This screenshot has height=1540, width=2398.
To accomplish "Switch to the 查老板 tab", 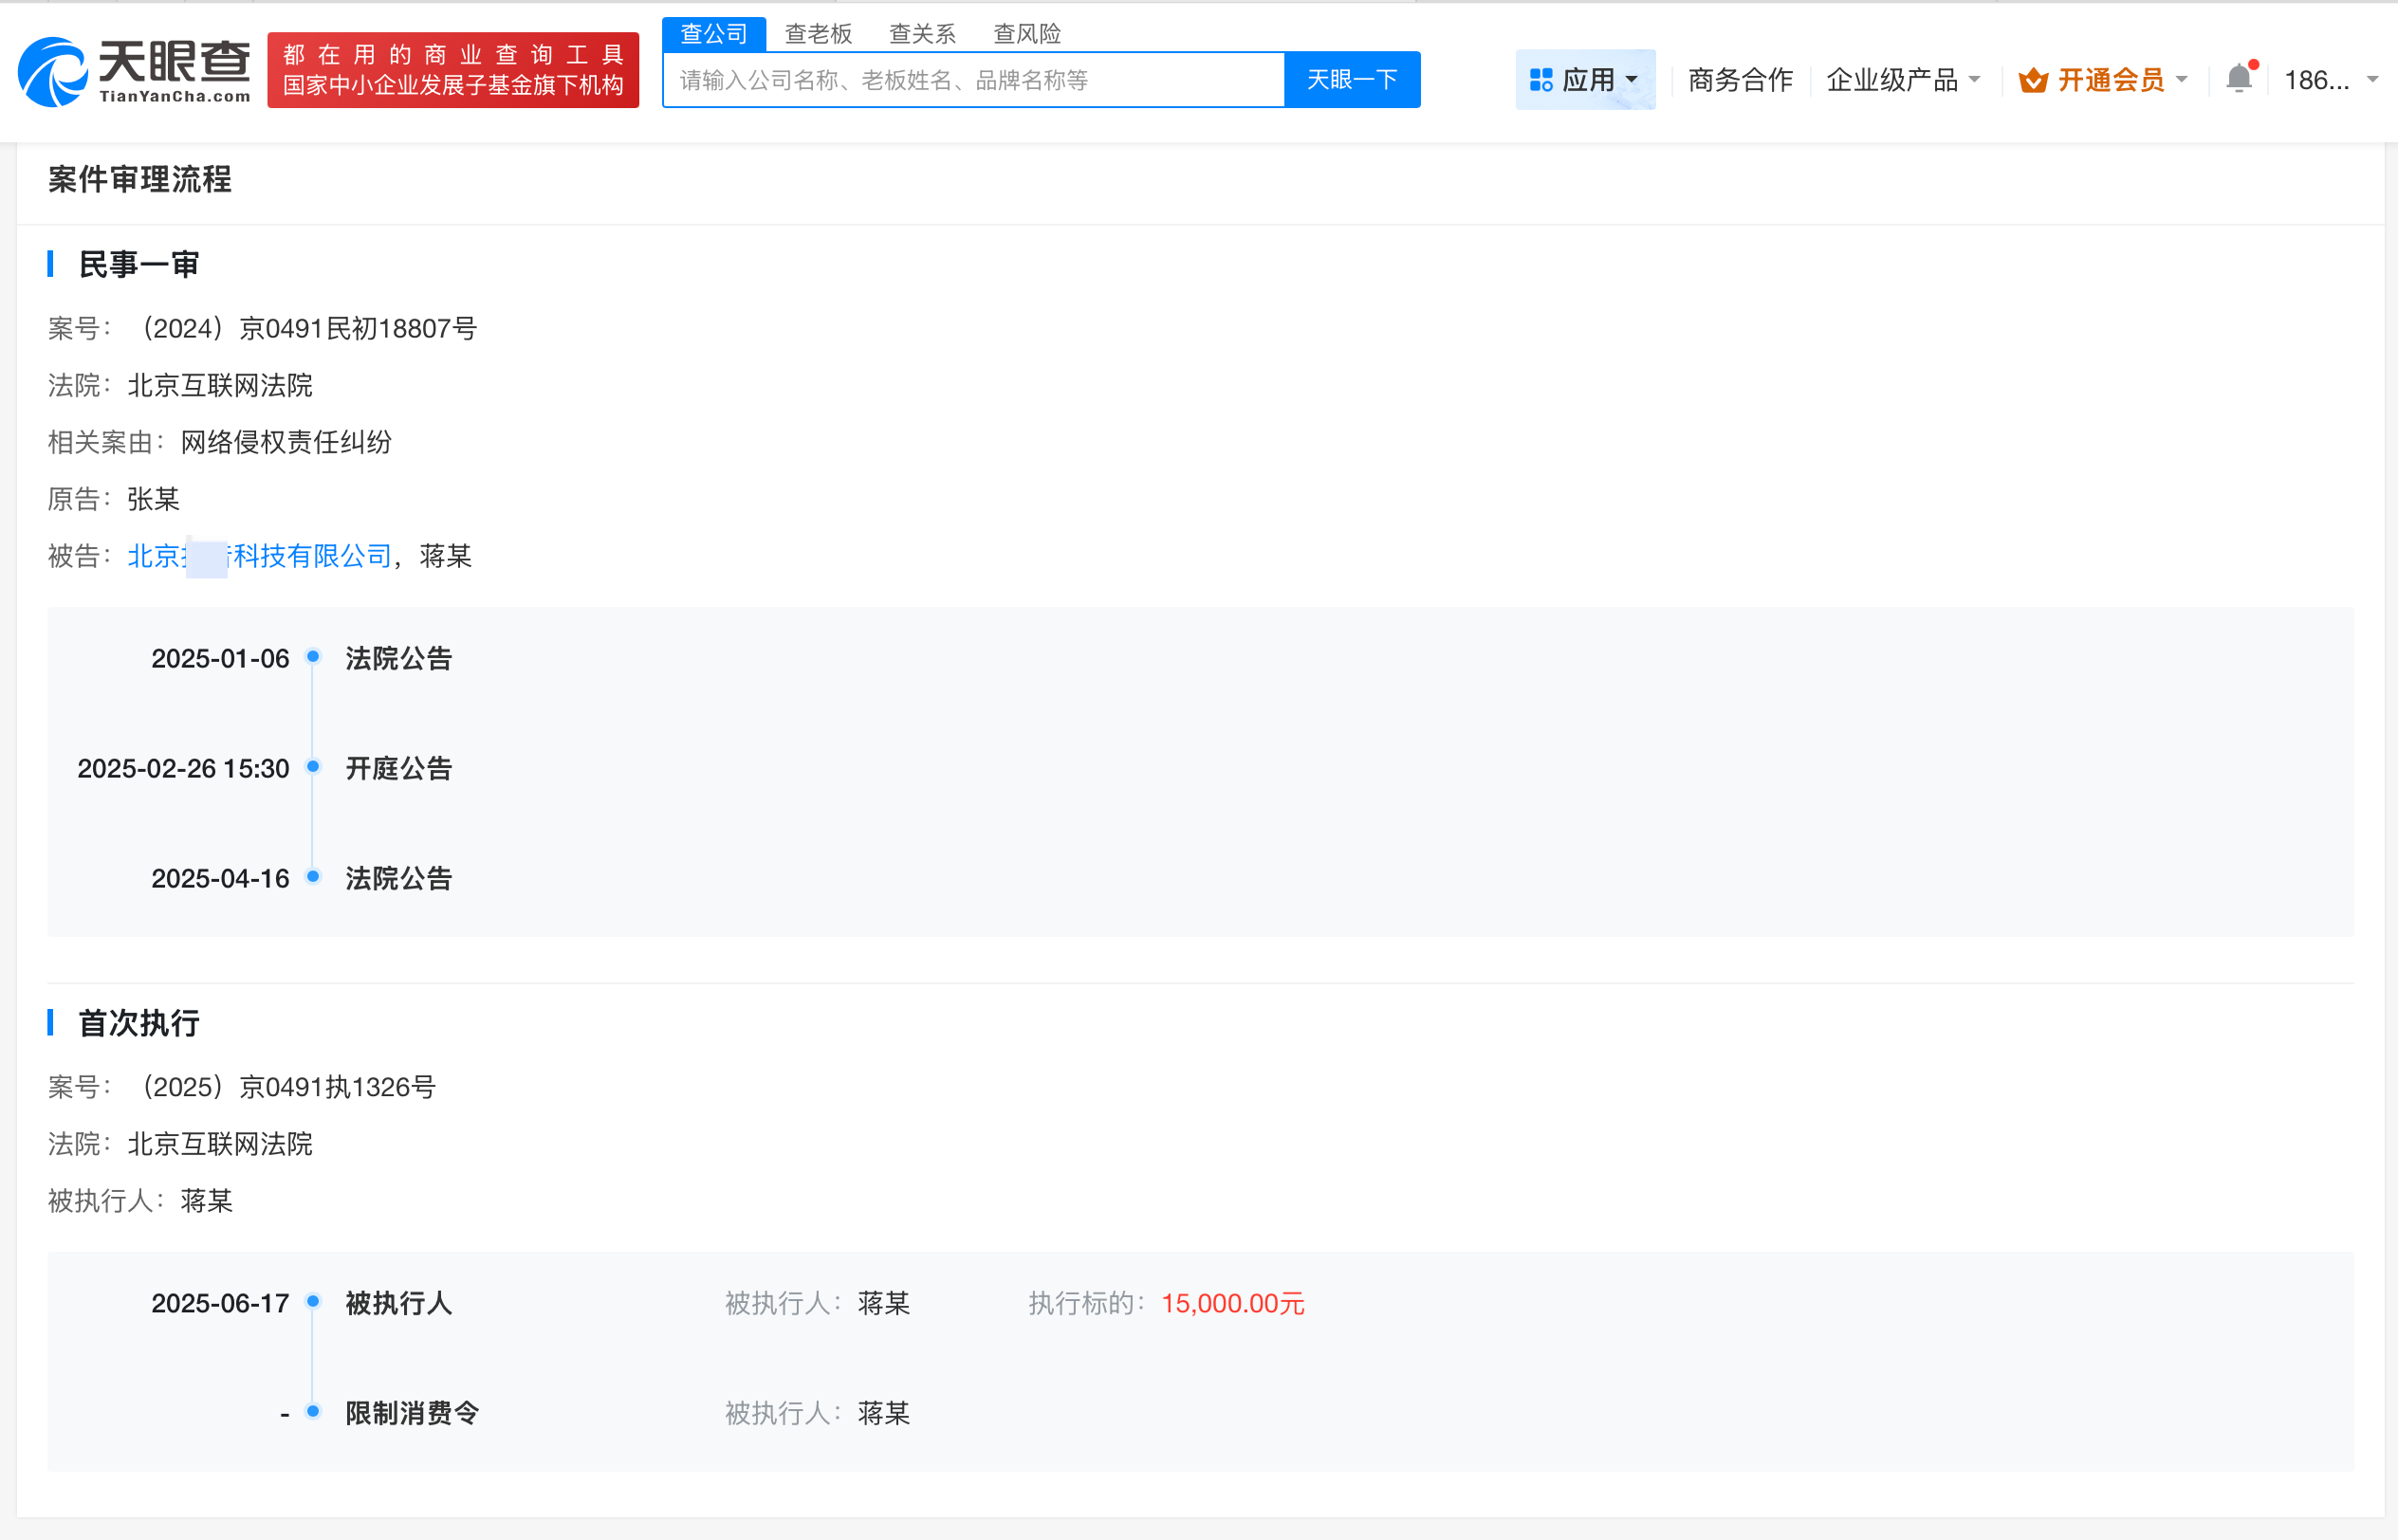I will [x=817, y=33].
